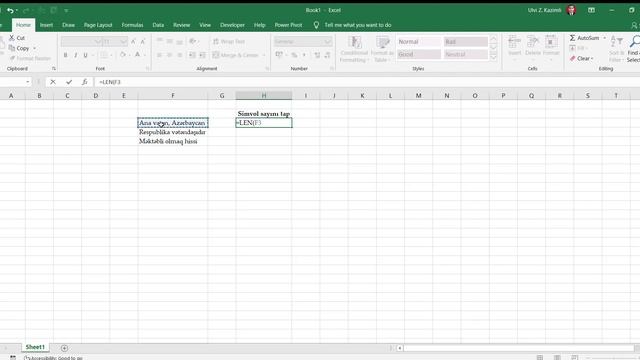This screenshot has height=360, width=640.
Task: Open the font name dropdown
Action: pos(98,42)
